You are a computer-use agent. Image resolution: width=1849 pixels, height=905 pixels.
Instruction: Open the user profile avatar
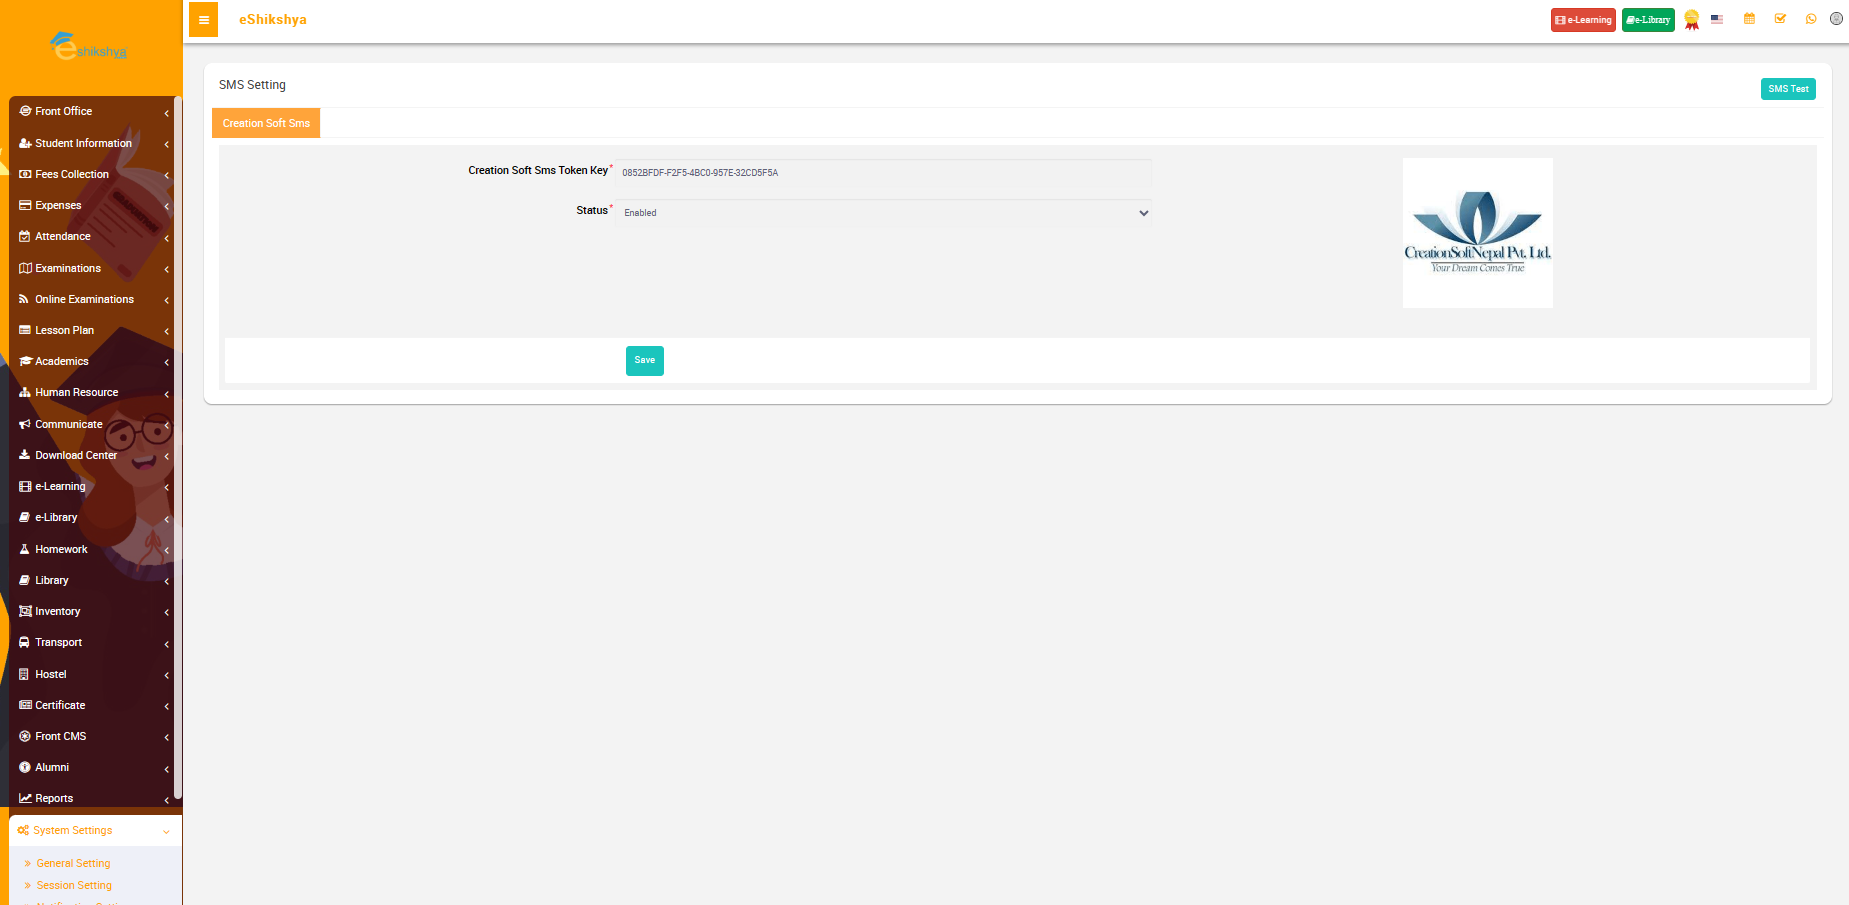(x=1836, y=19)
